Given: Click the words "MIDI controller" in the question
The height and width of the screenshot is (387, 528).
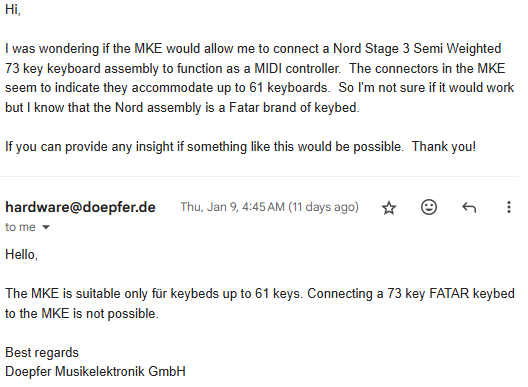Looking at the screenshot, I should (x=297, y=68).
